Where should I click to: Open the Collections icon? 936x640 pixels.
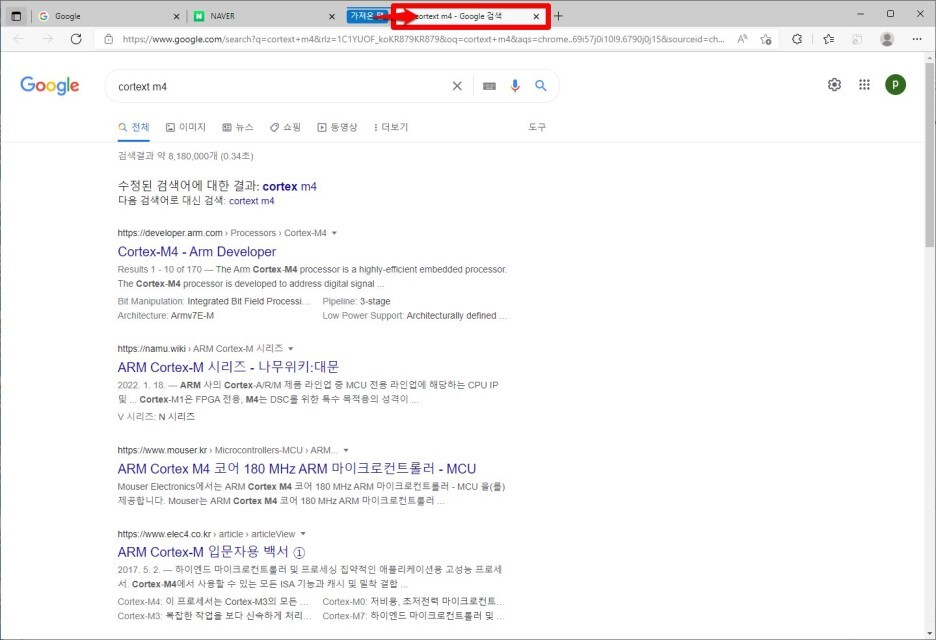857,39
